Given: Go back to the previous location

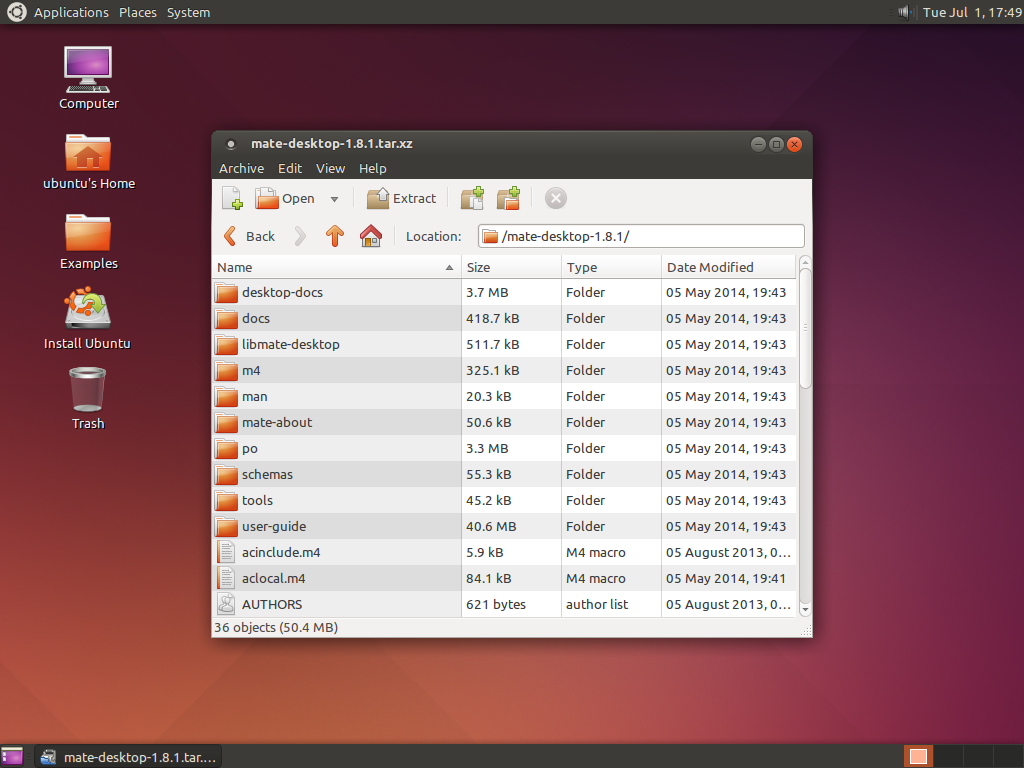Looking at the screenshot, I should (248, 236).
